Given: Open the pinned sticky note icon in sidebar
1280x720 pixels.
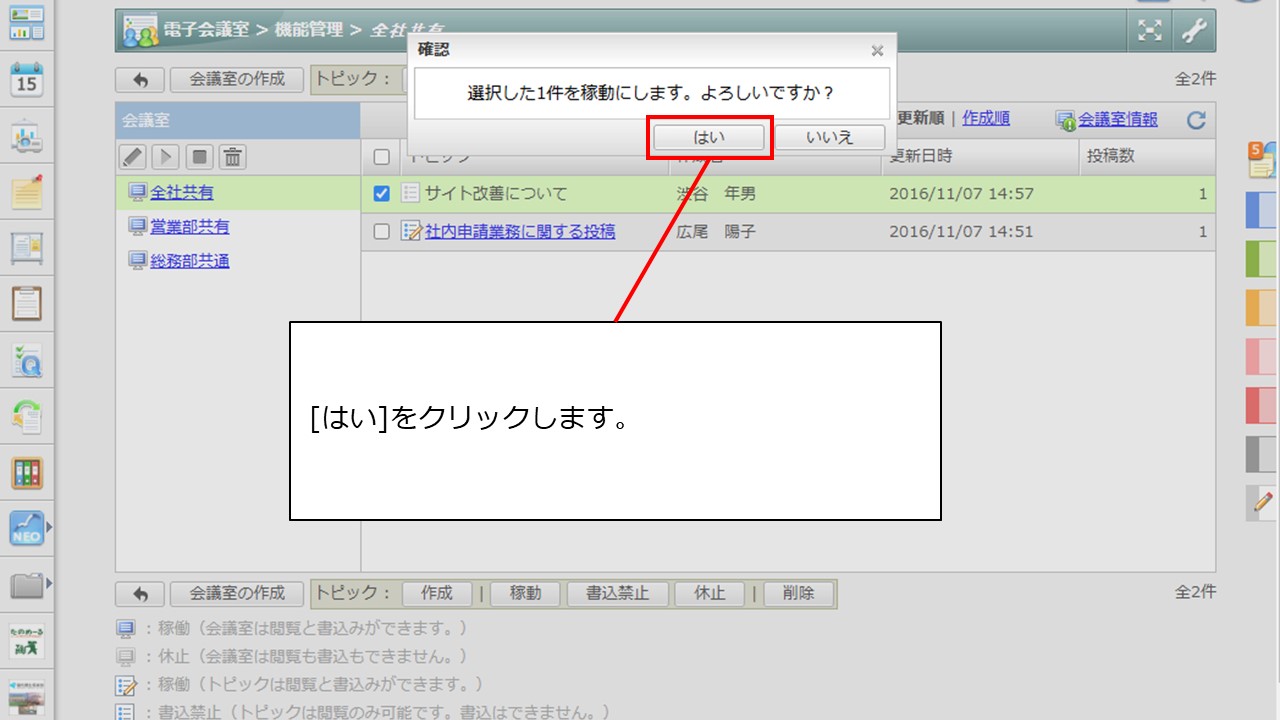Looking at the screenshot, I should 27,191.
